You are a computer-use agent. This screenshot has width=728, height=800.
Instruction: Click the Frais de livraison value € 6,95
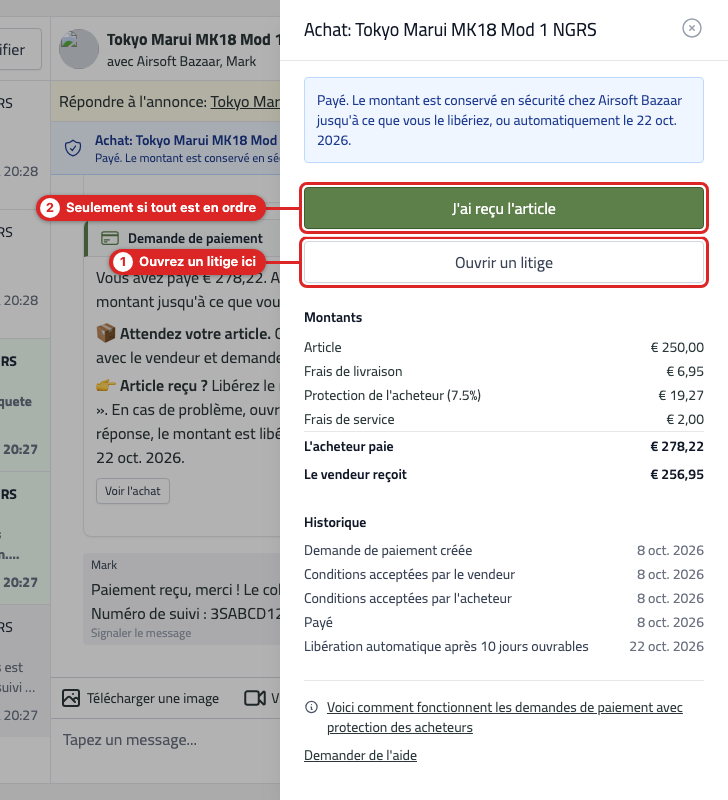click(x=685, y=371)
